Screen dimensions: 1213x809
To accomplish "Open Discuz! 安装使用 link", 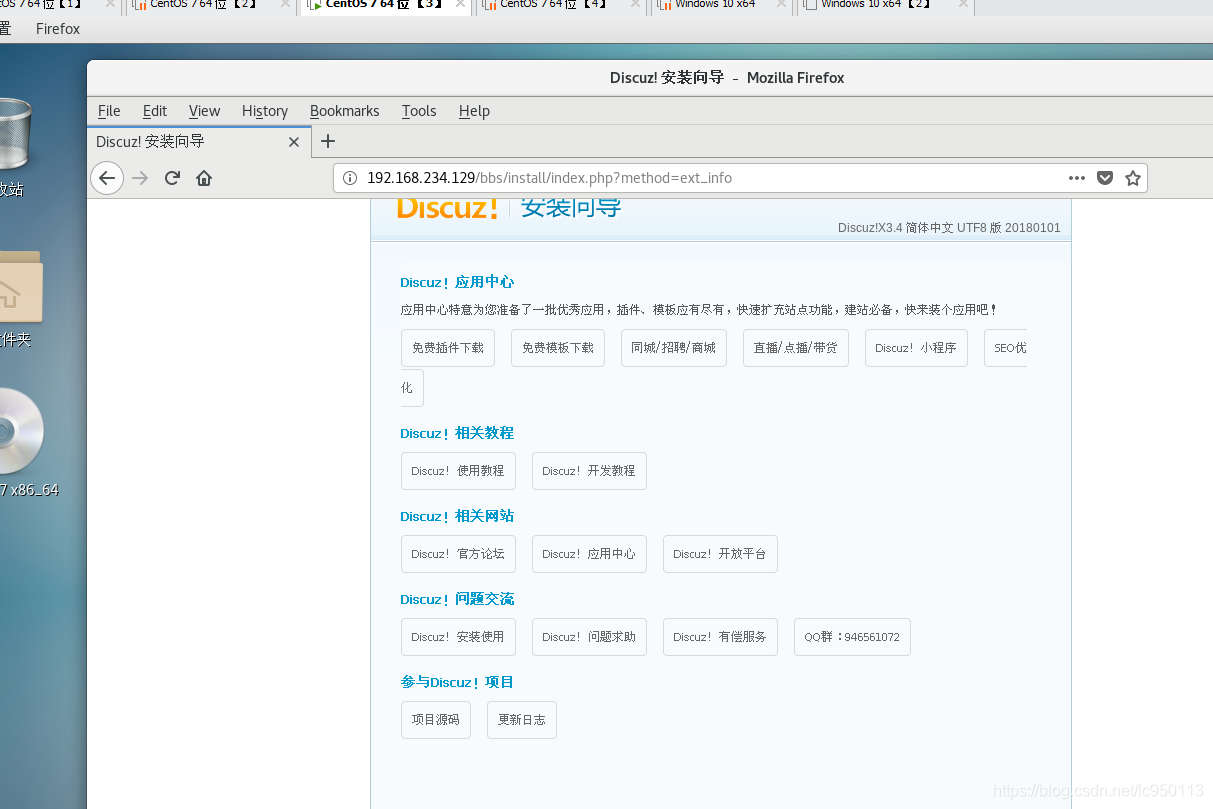I will pyautogui.click(x=458, y=637).
